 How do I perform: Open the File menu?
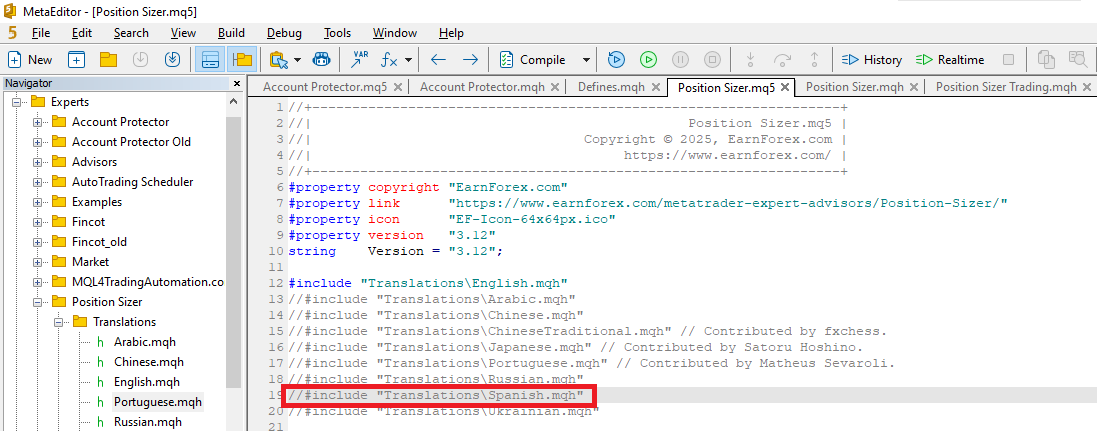click(41, 33)
